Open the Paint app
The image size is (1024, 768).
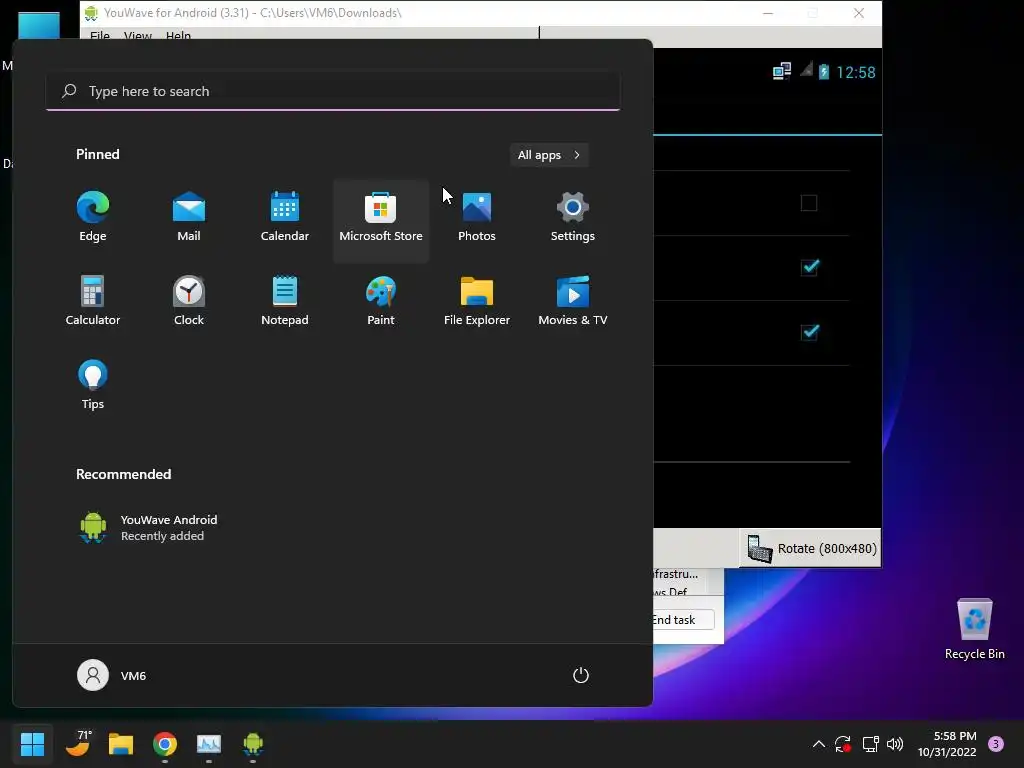click(x=381, y=301)
